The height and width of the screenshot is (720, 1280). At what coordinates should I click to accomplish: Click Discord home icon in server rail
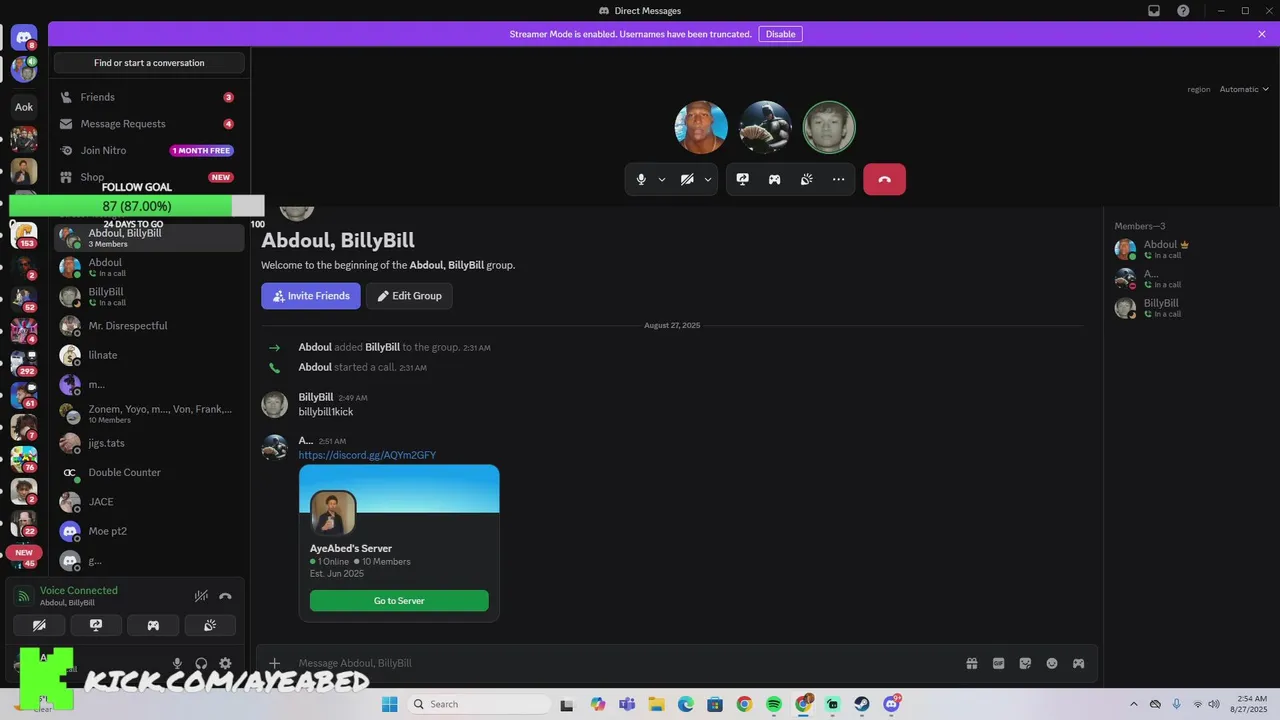tap(24, 38)
